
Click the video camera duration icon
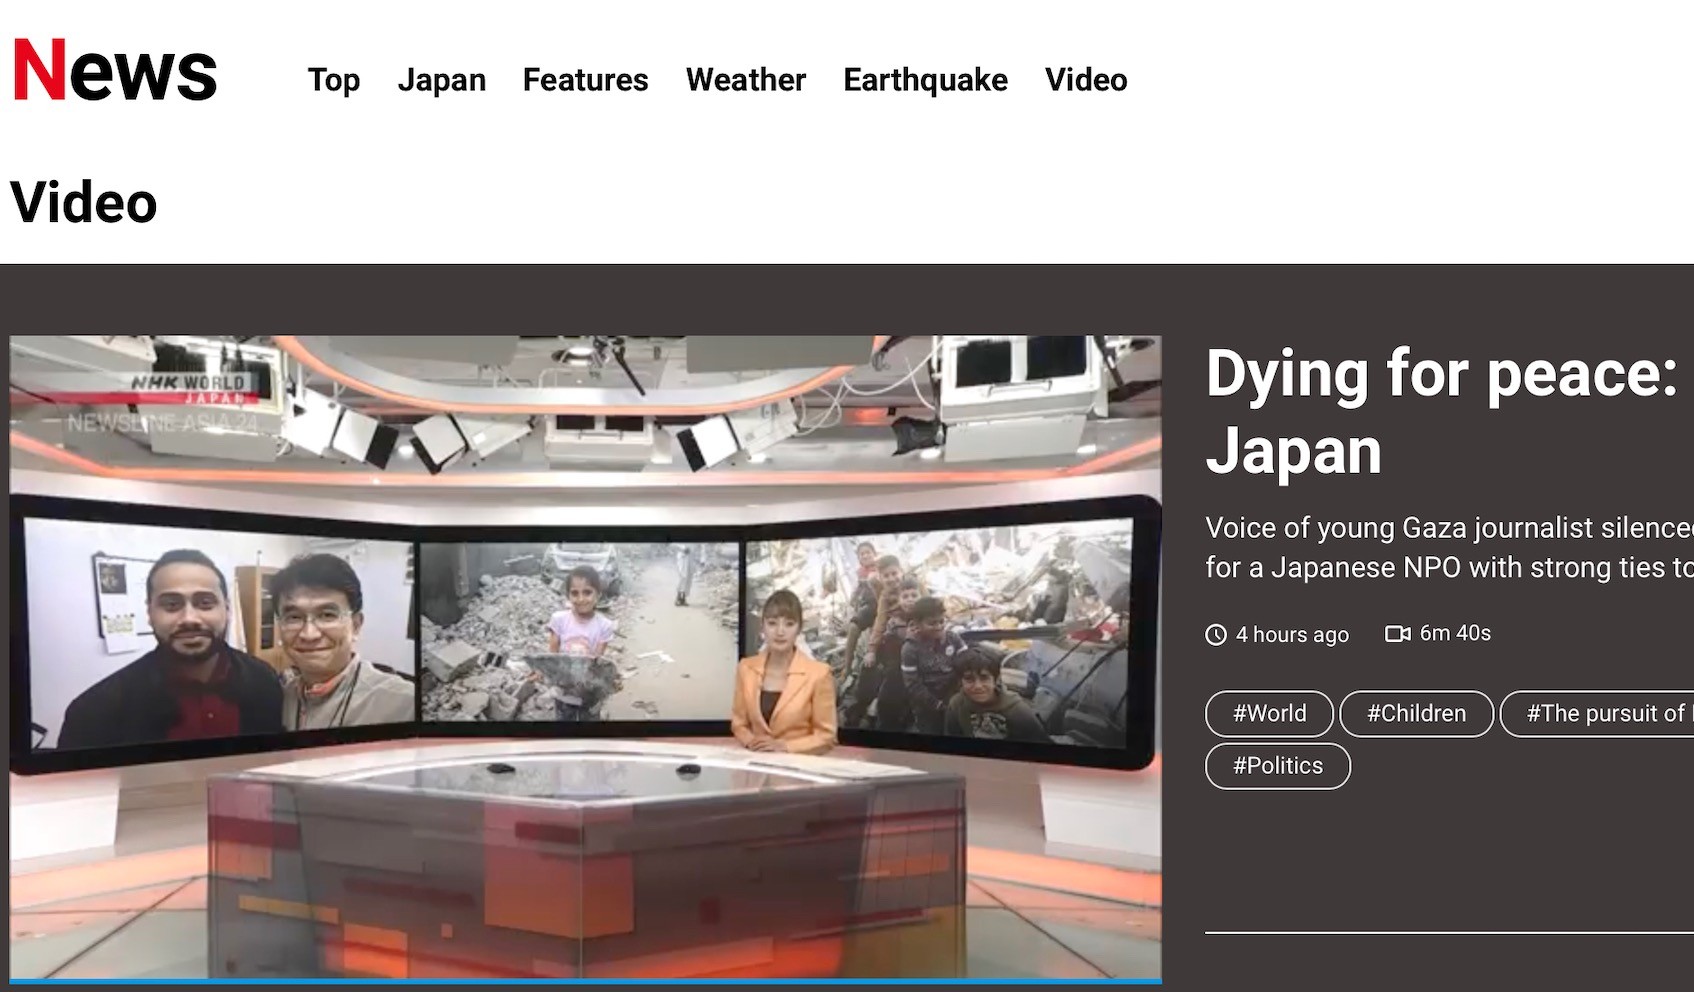(1397, 634)
